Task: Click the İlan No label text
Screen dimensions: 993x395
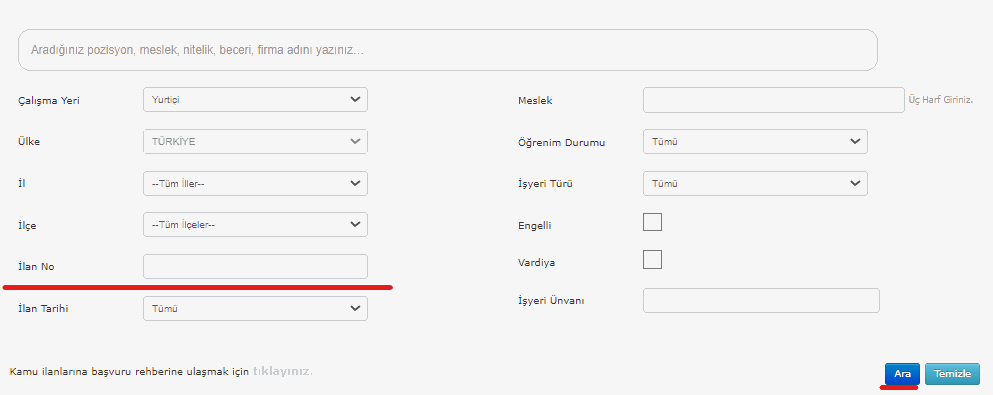Action: coord(36,266)
